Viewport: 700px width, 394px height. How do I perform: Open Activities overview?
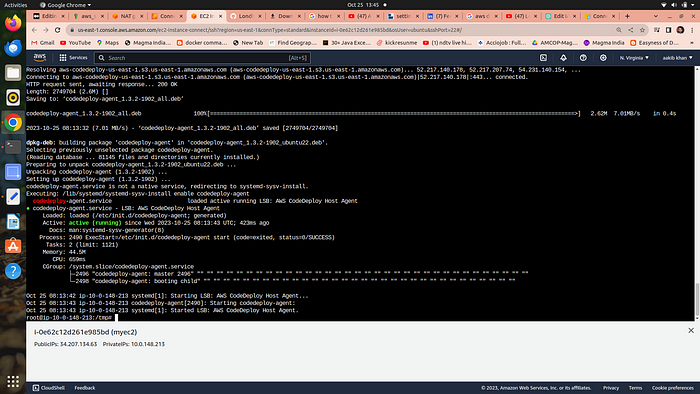pyautogui.click(x=16, y=5)
